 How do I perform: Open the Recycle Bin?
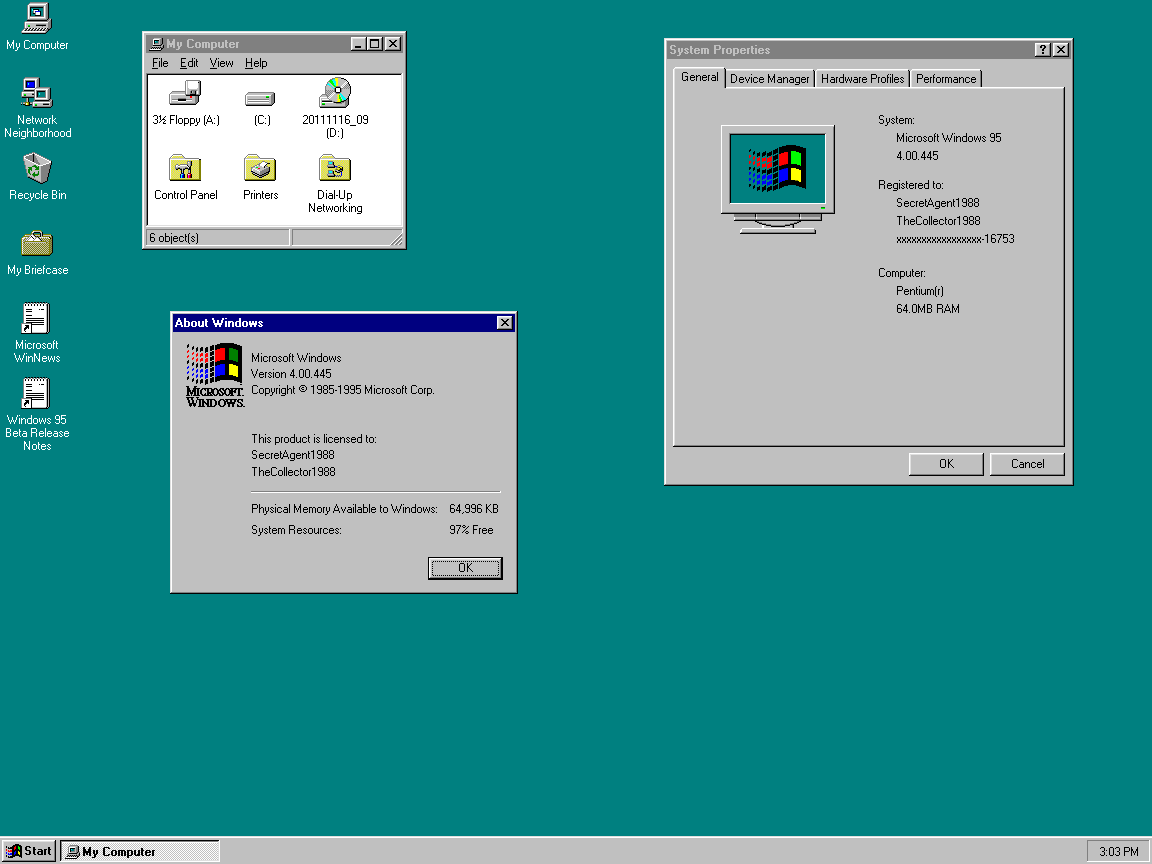(x=37, y=170)
